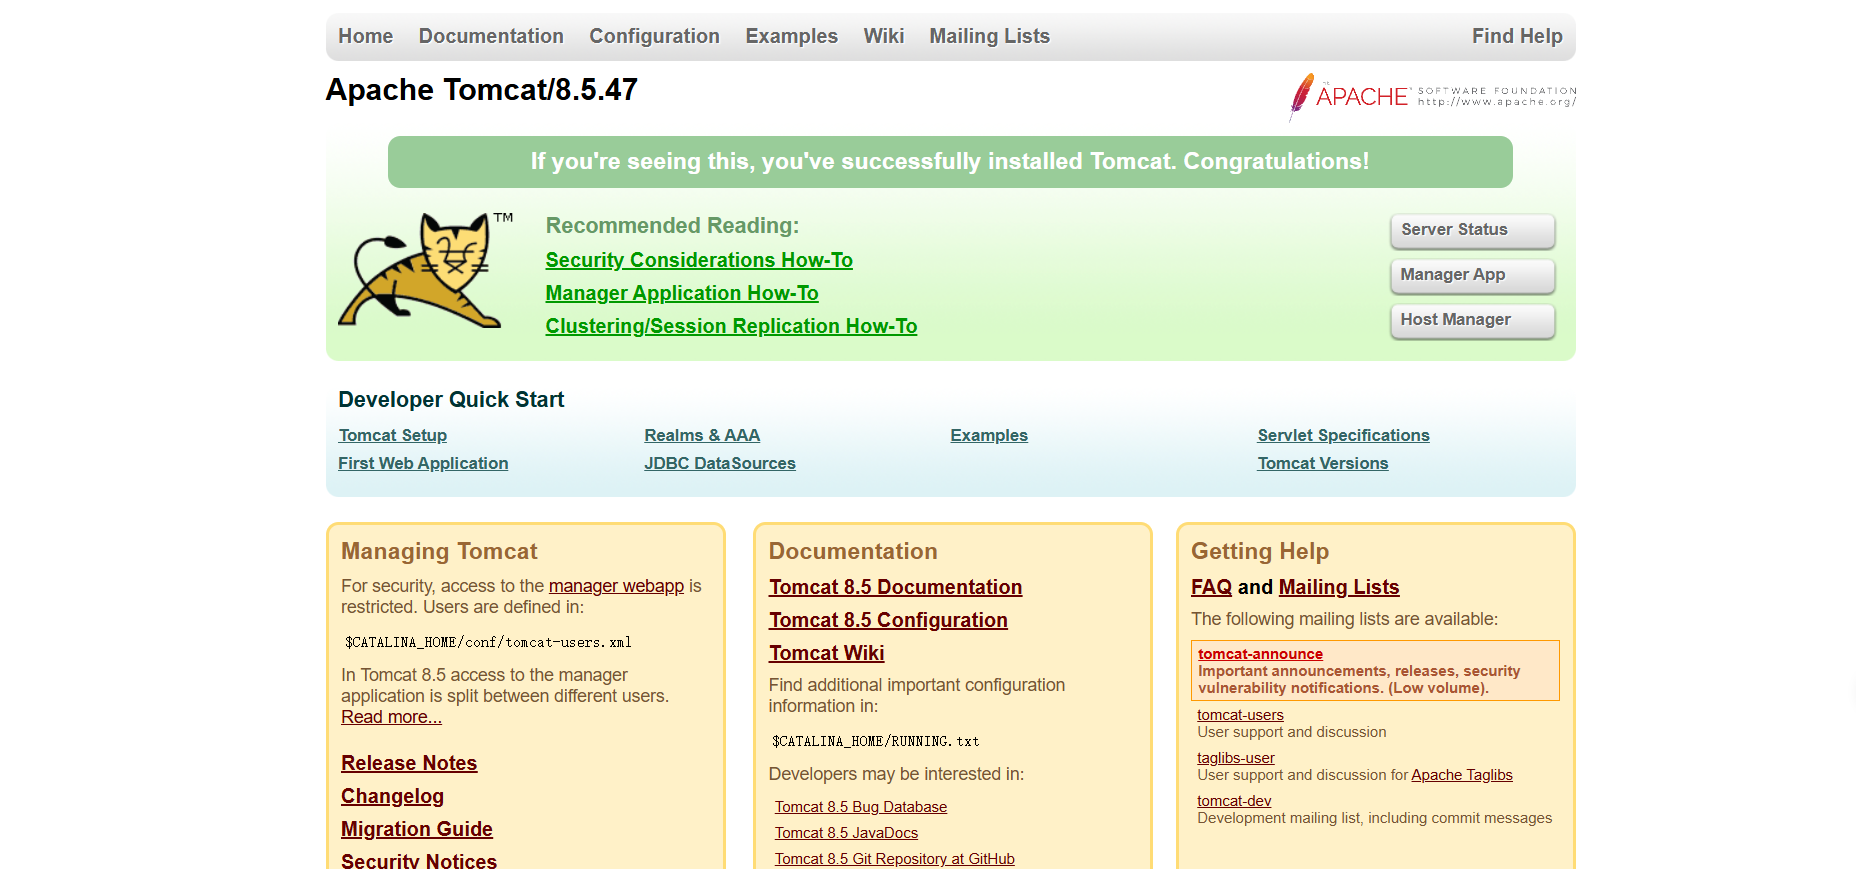The image size is (1856, 869).
Task: Open the tomcat-announce mailing list
Action: [x=1260, y=654]
